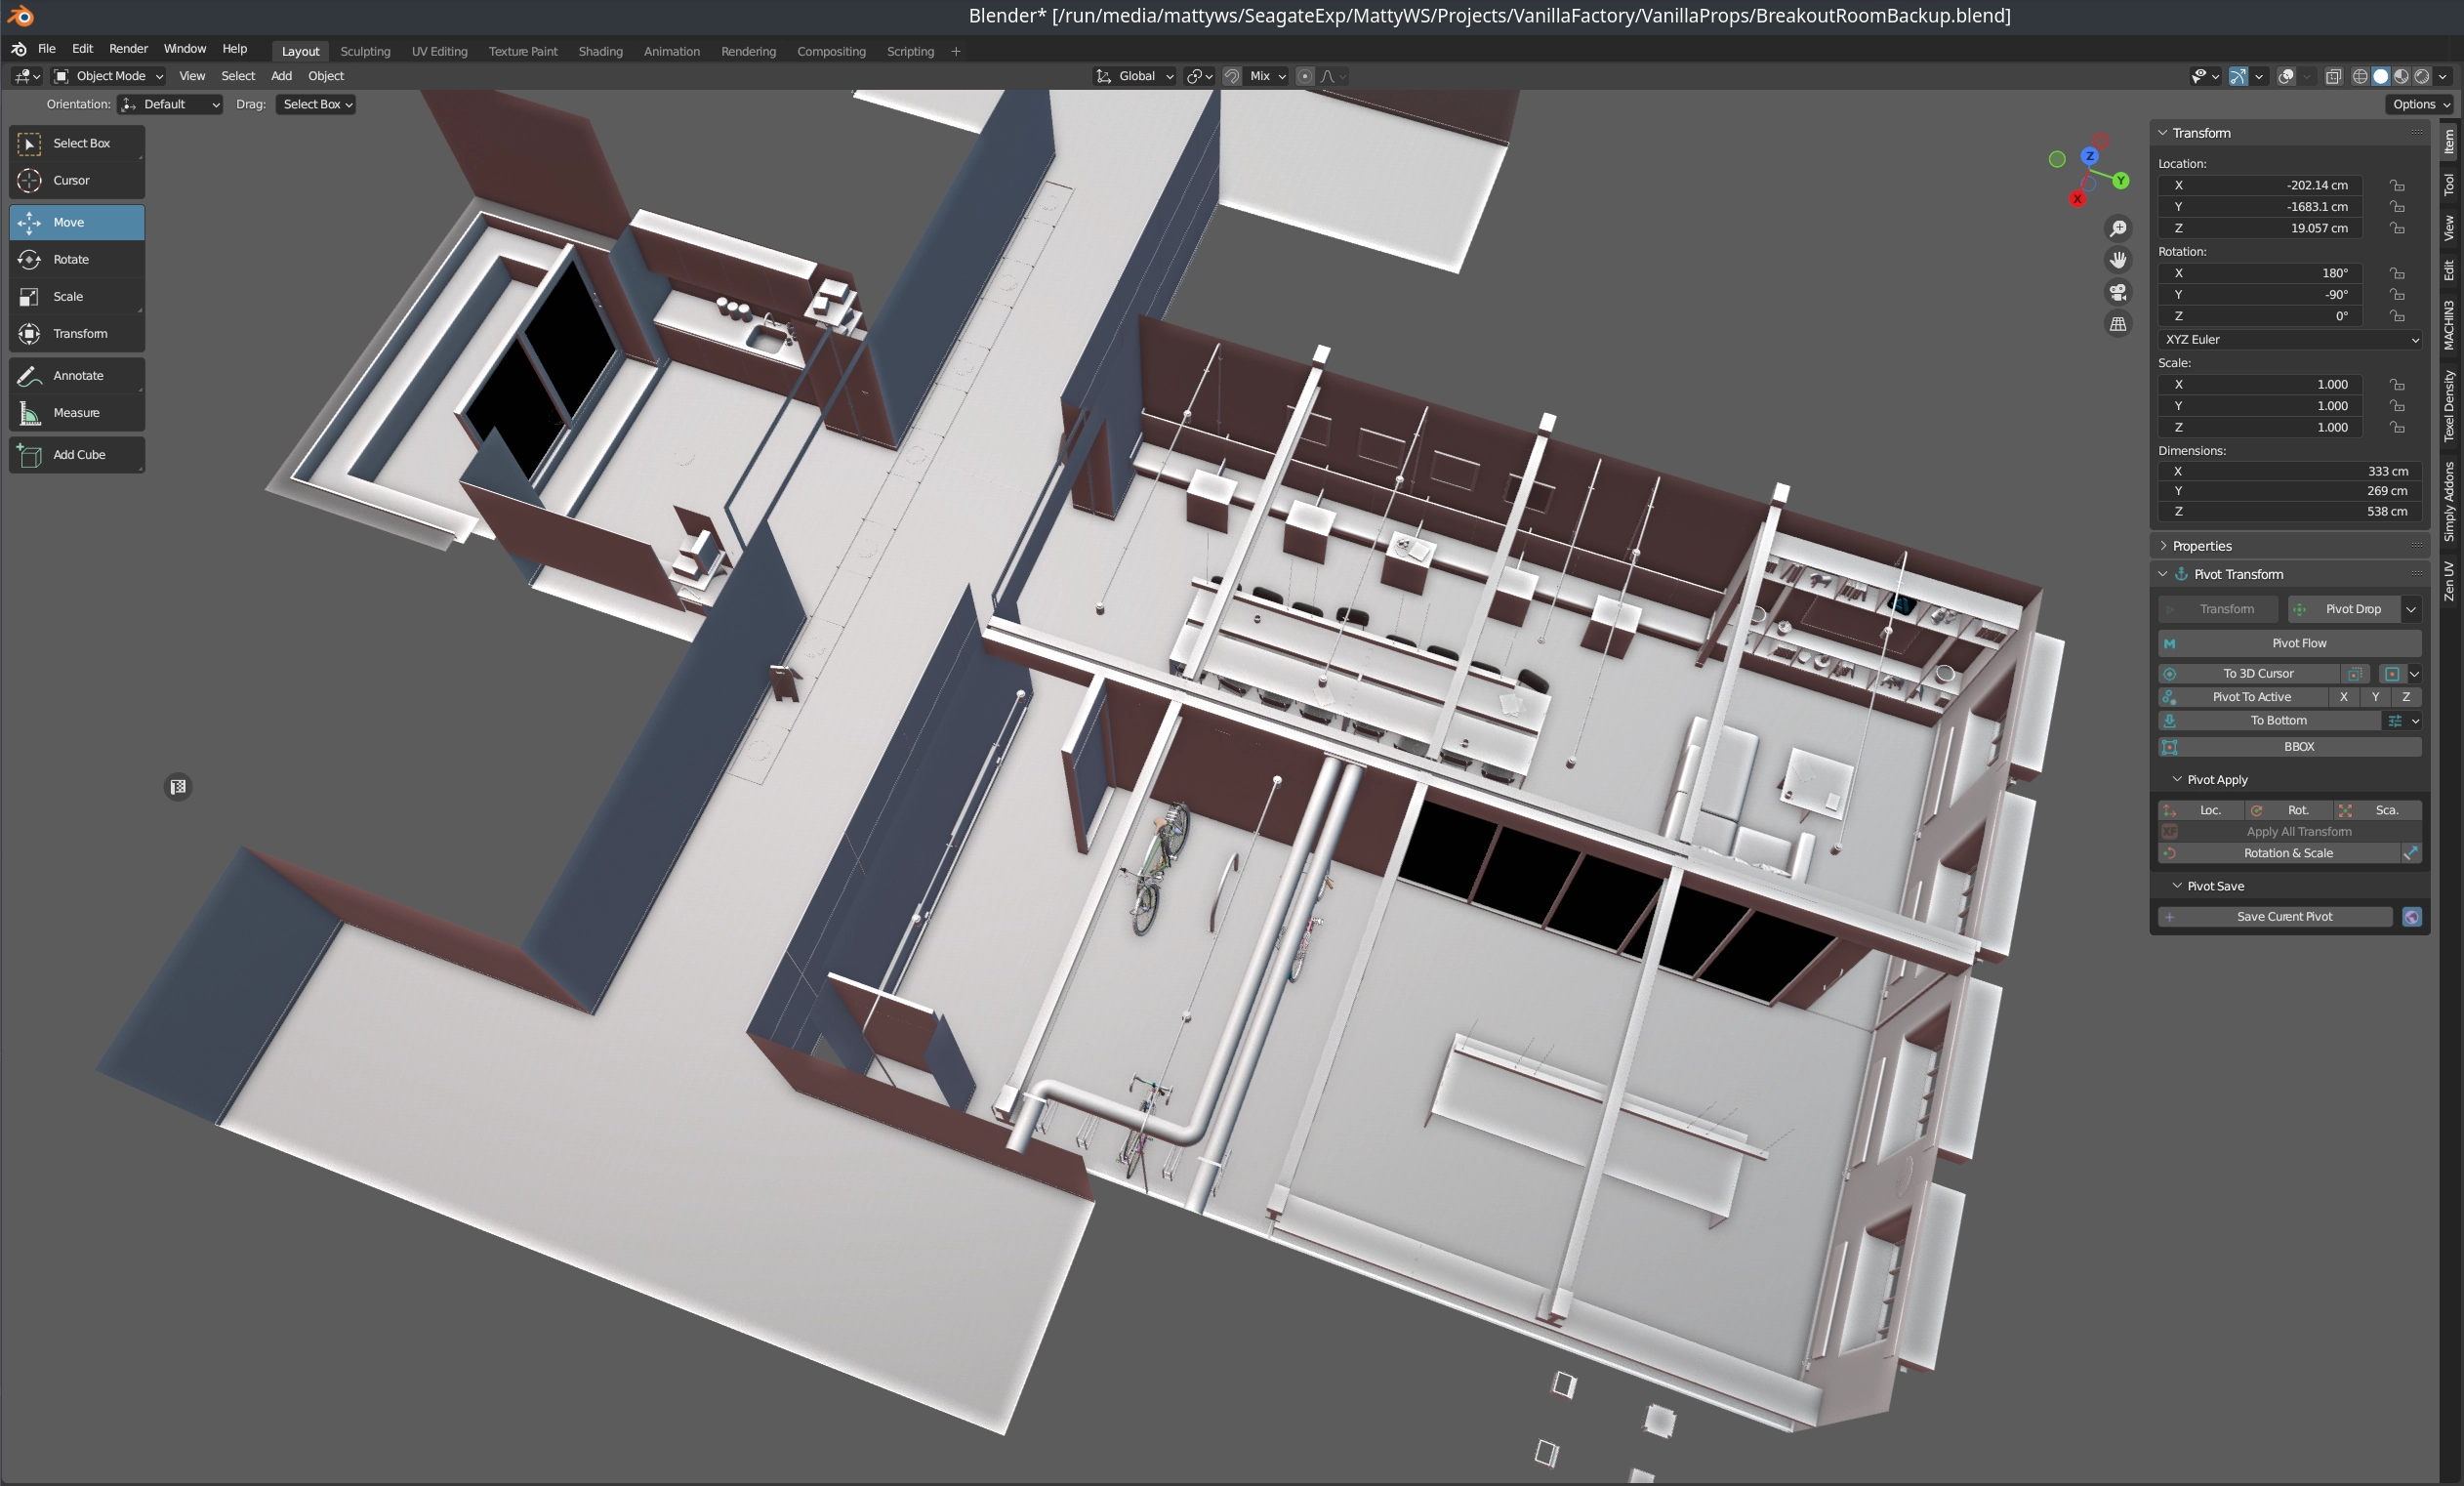Screen dimensions: 2464x1486
Task: Click the green Y axis gizmo ball
Action: click(2120, 181)
